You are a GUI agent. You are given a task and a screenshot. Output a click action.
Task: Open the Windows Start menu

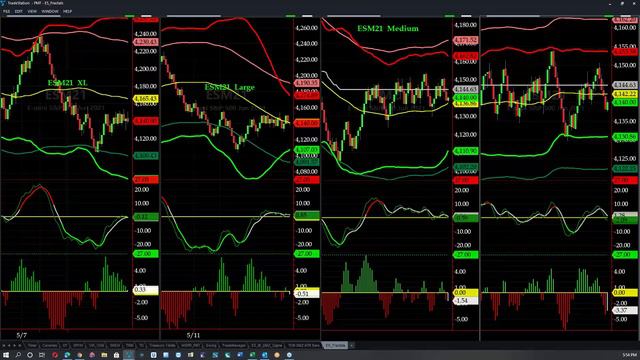pyautogui.click(x=6, y=355)
